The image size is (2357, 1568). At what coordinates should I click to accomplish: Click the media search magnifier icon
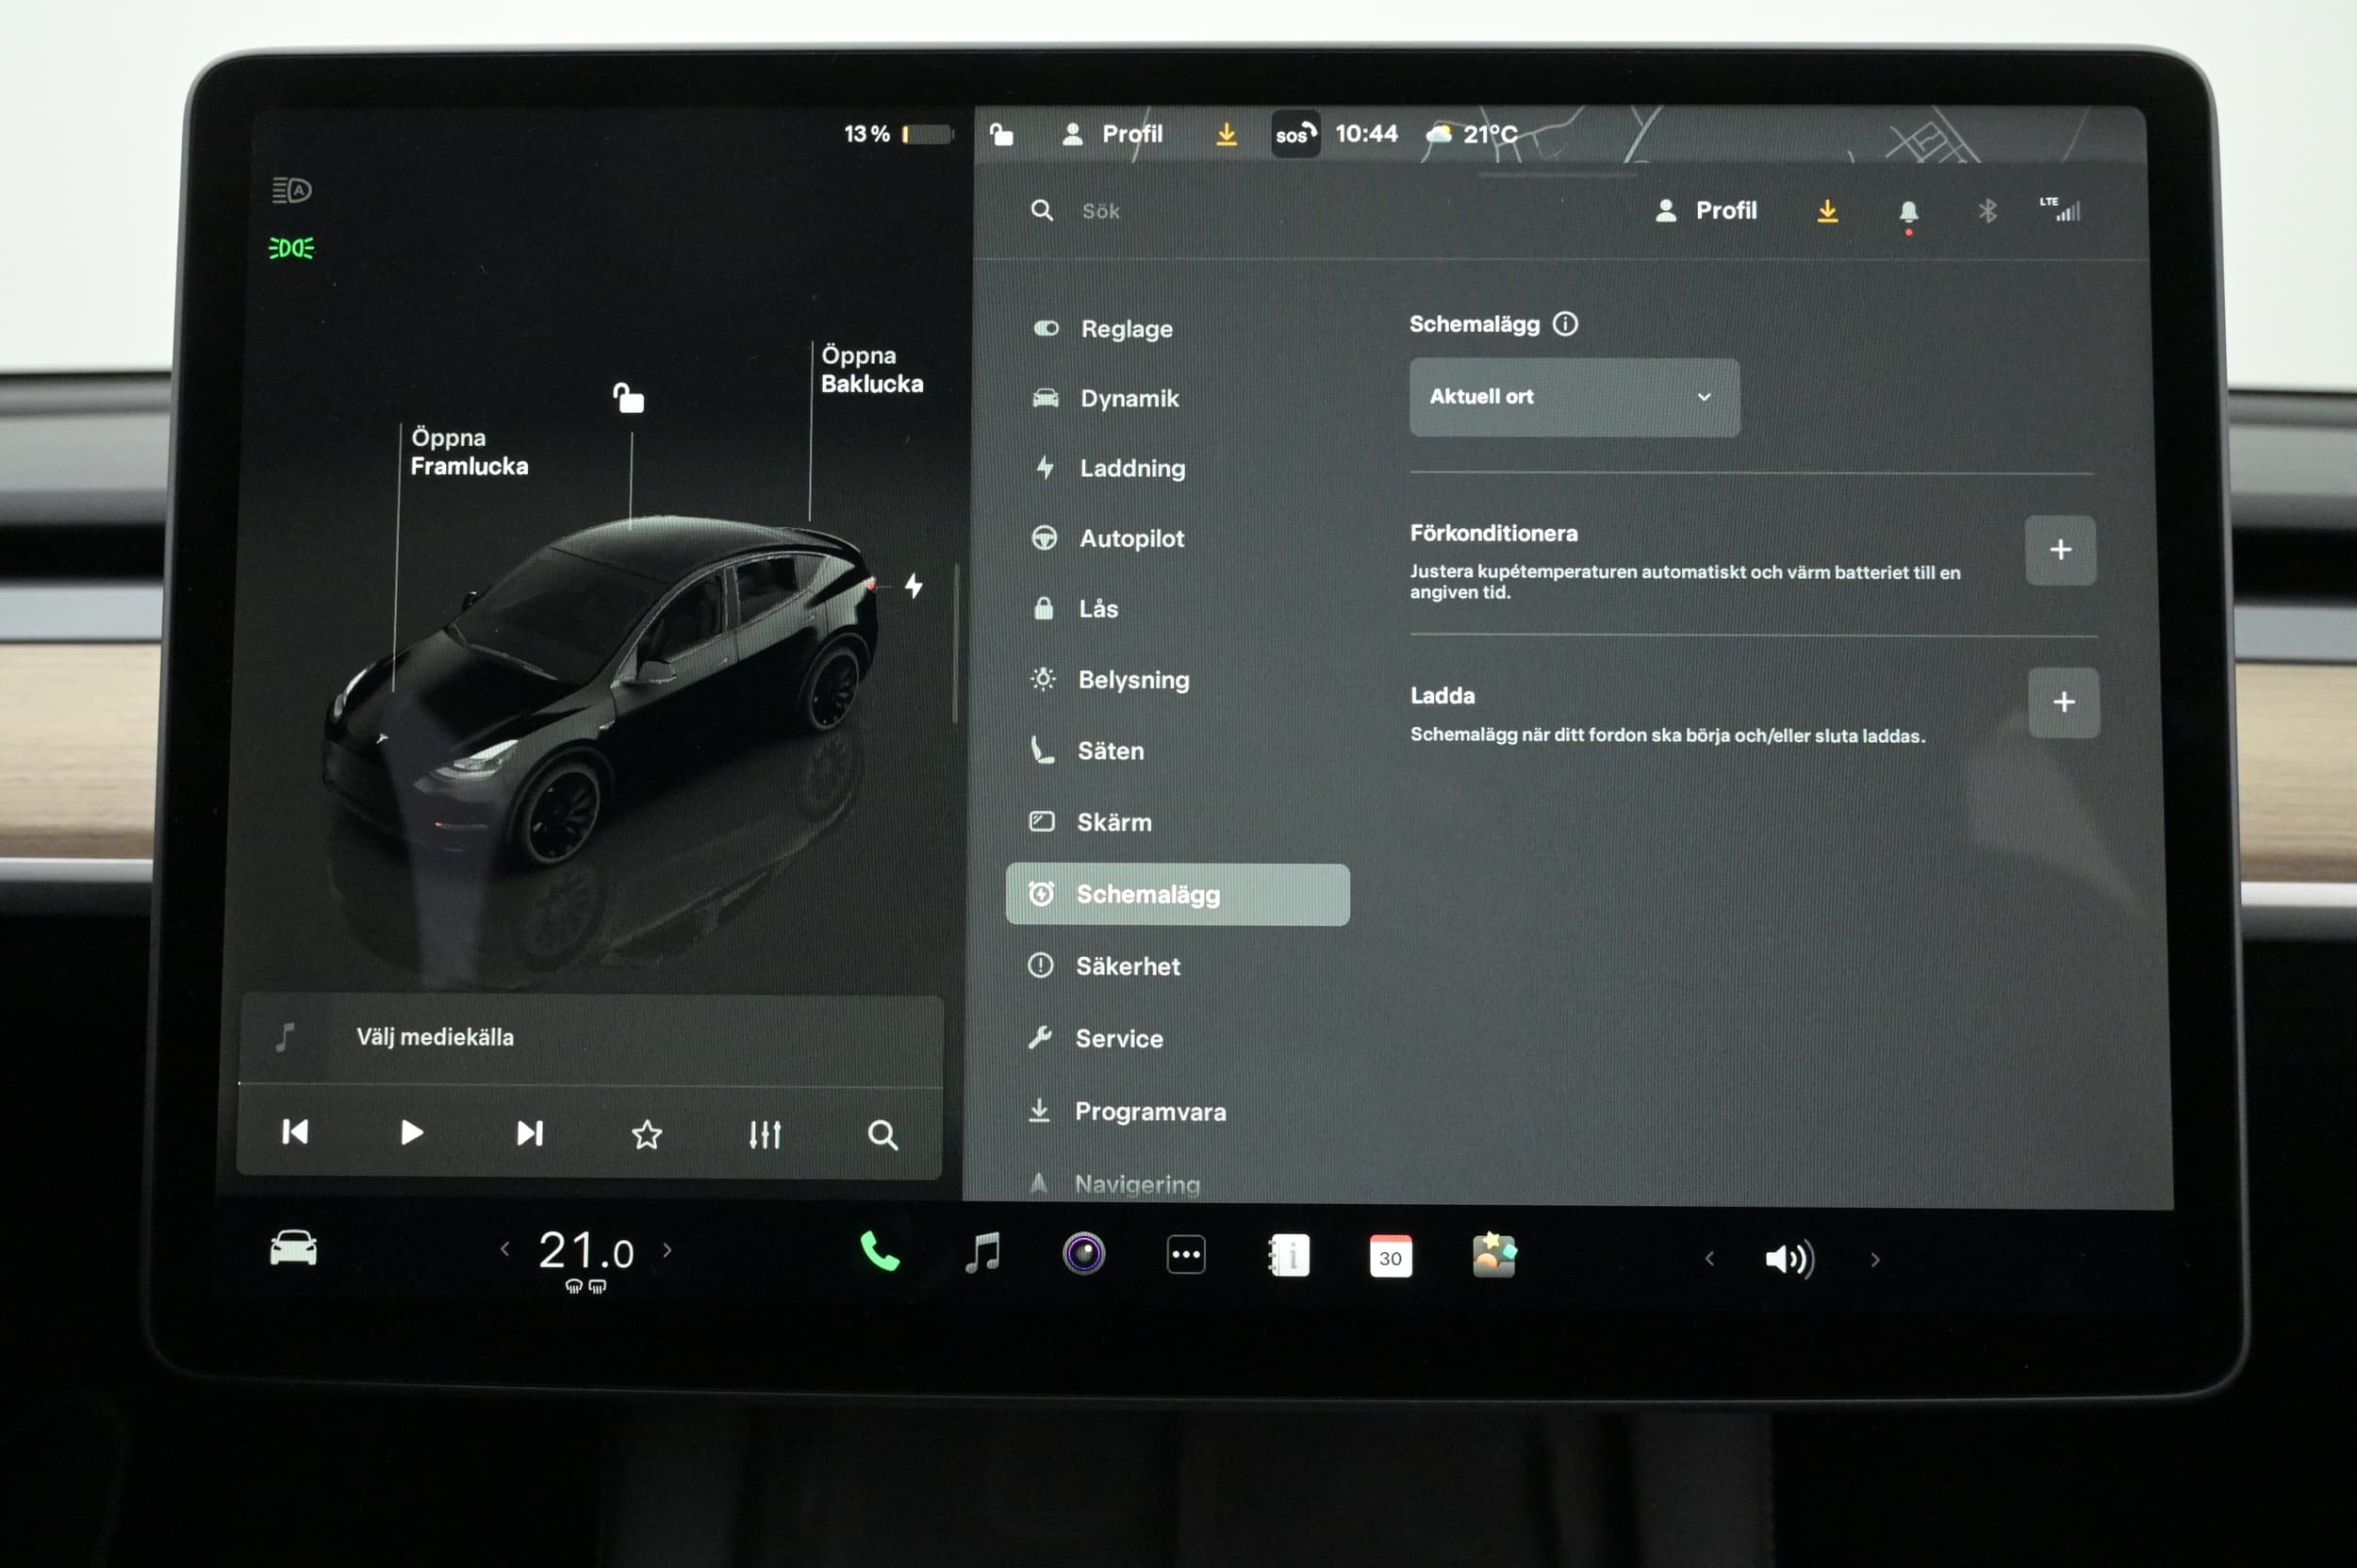[882, 1135]
